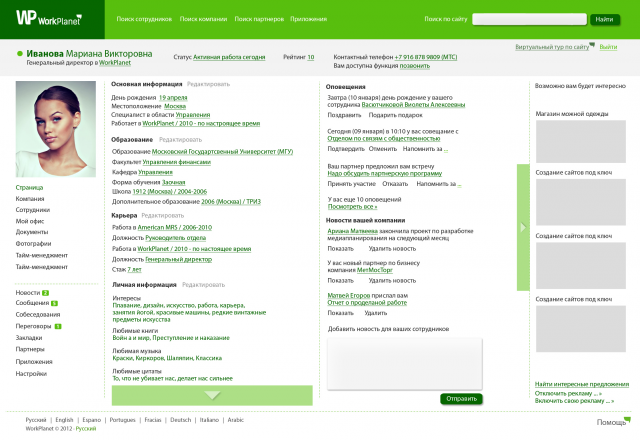
Task: Focus the site search field
Action: 529,19
